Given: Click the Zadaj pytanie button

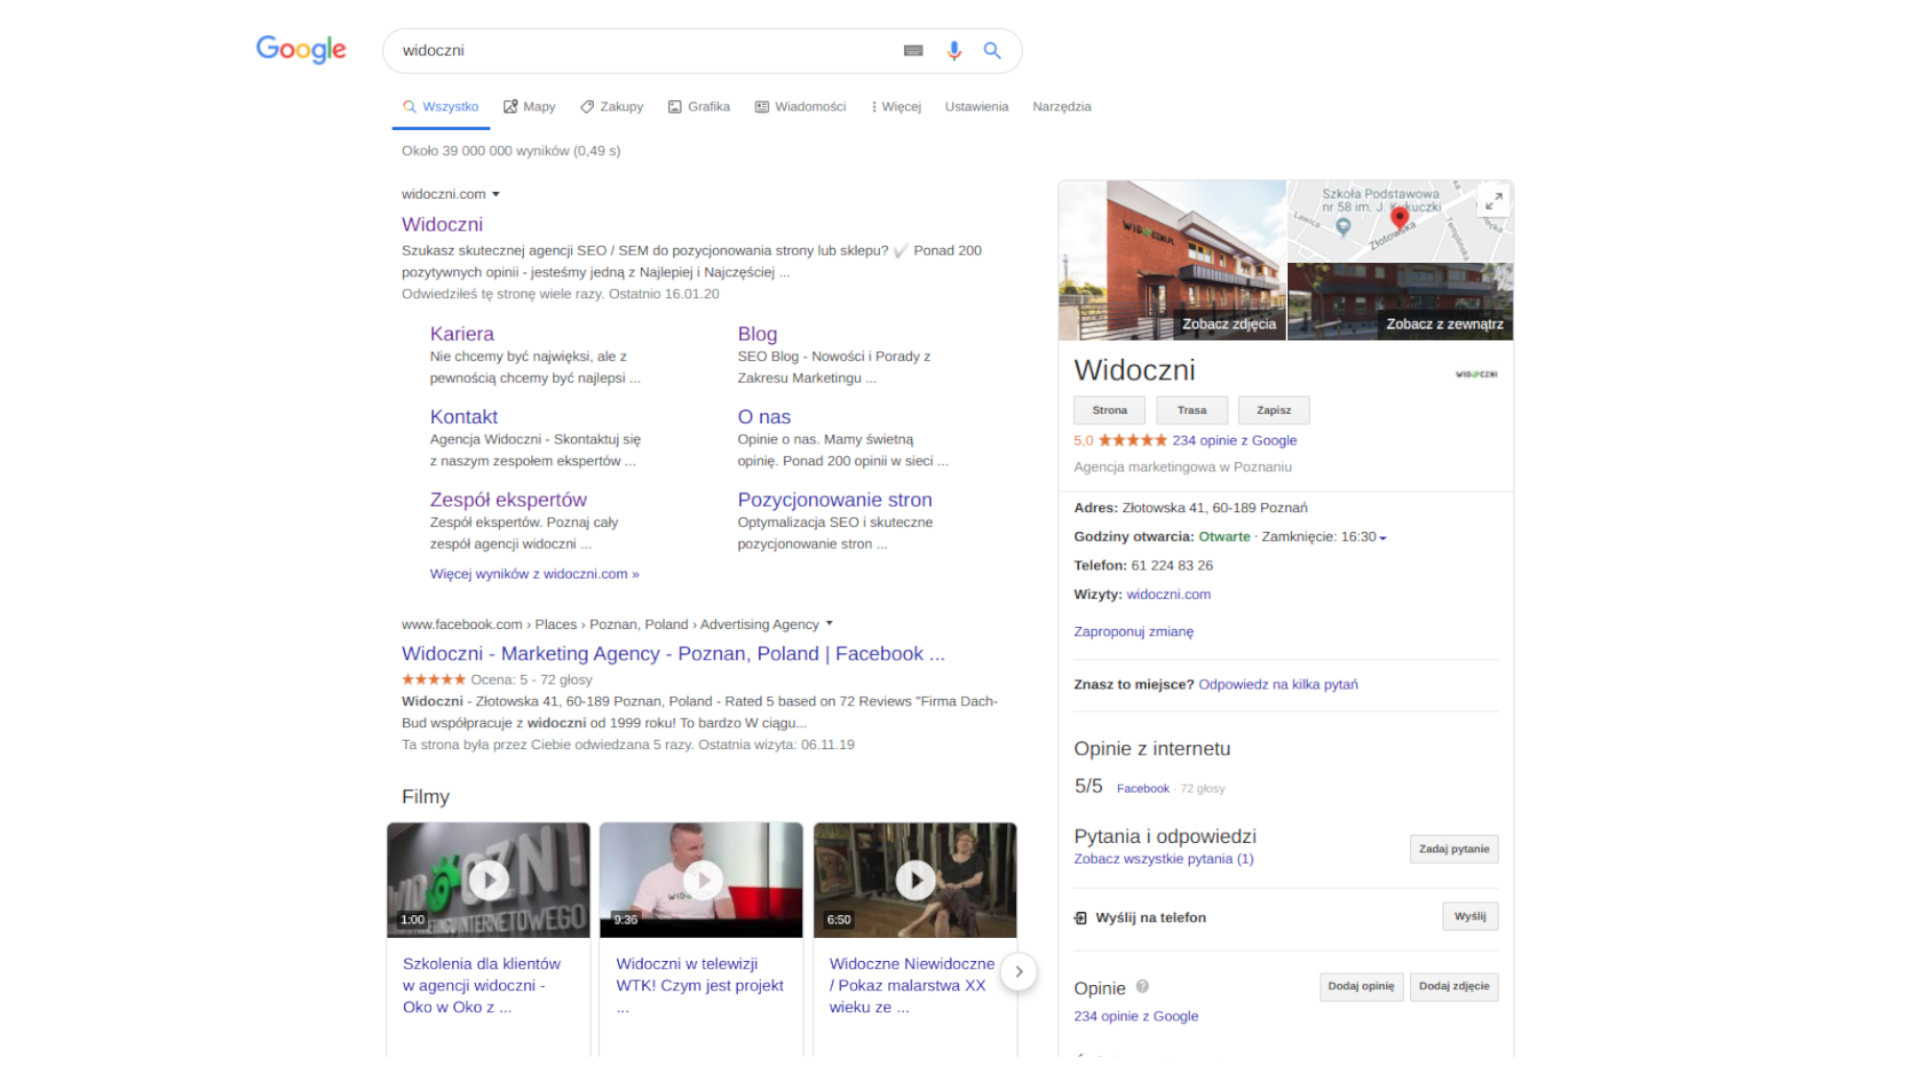Looking at the screenshot, I should (1454, 849).
